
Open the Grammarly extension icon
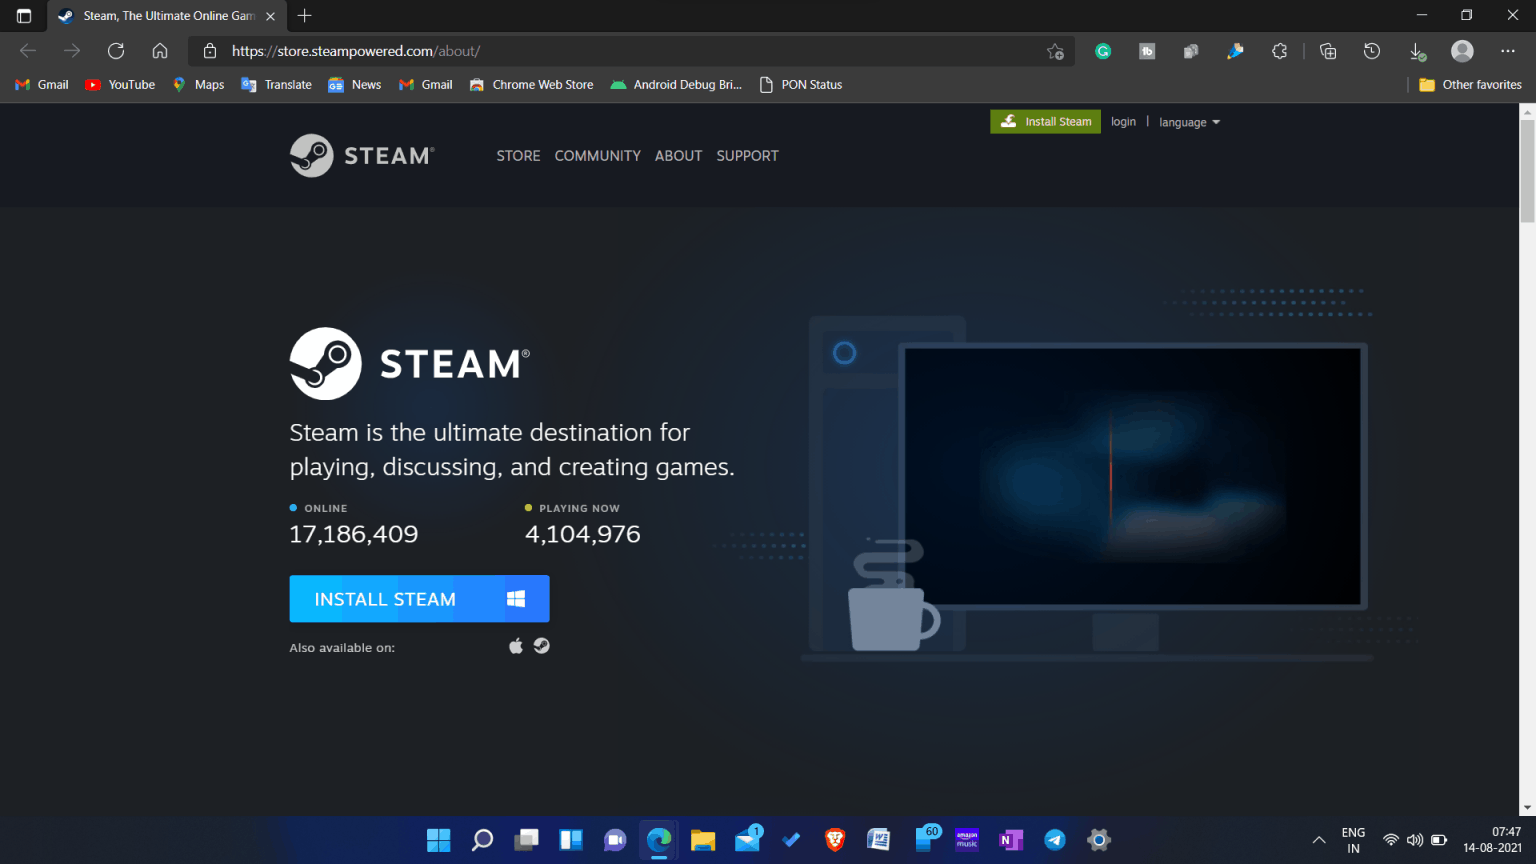coord(1103,51)
